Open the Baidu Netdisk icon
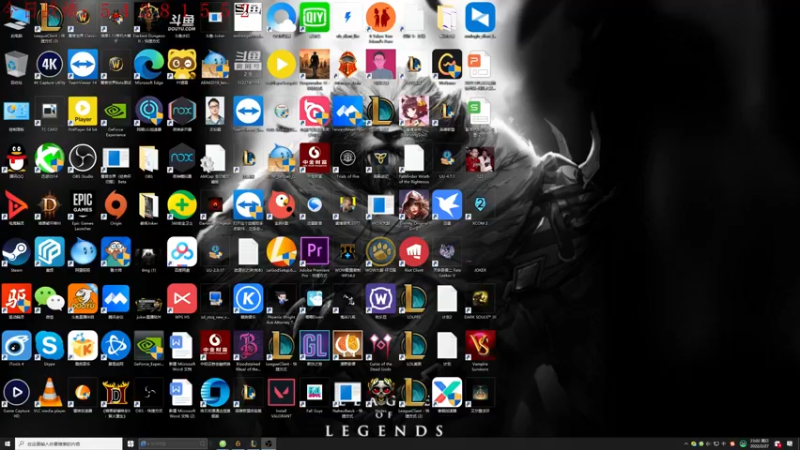800x450 pixels. (x=182, y=252)
